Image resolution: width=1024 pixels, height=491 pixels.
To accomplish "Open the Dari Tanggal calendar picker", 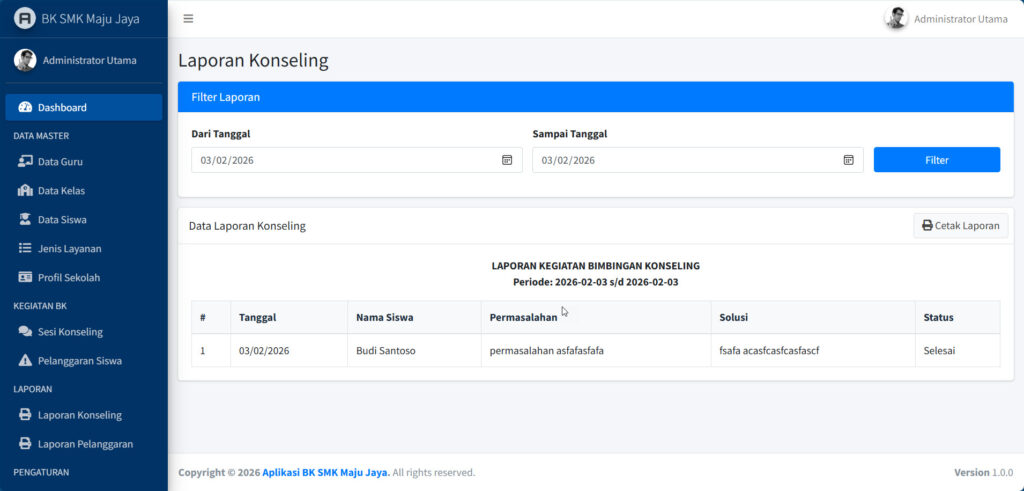I will (x=507, y=160).
